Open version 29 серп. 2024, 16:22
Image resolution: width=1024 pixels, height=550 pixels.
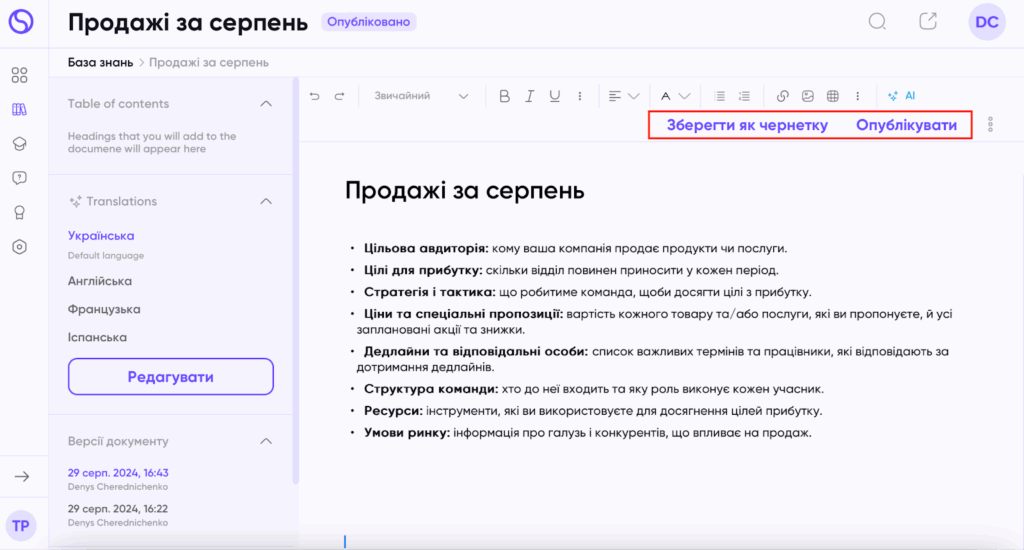click(x=118, y=509)
